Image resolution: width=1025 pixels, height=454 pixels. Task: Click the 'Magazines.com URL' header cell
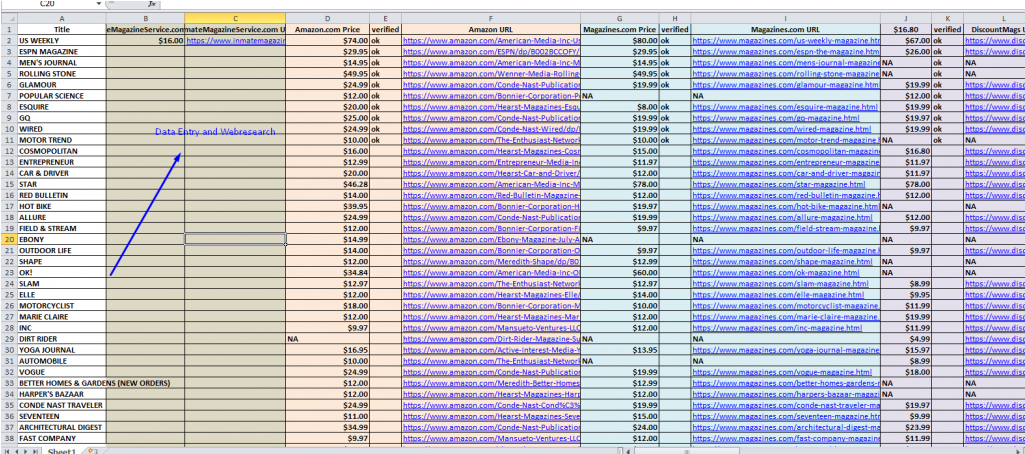[x=786, y=29]
